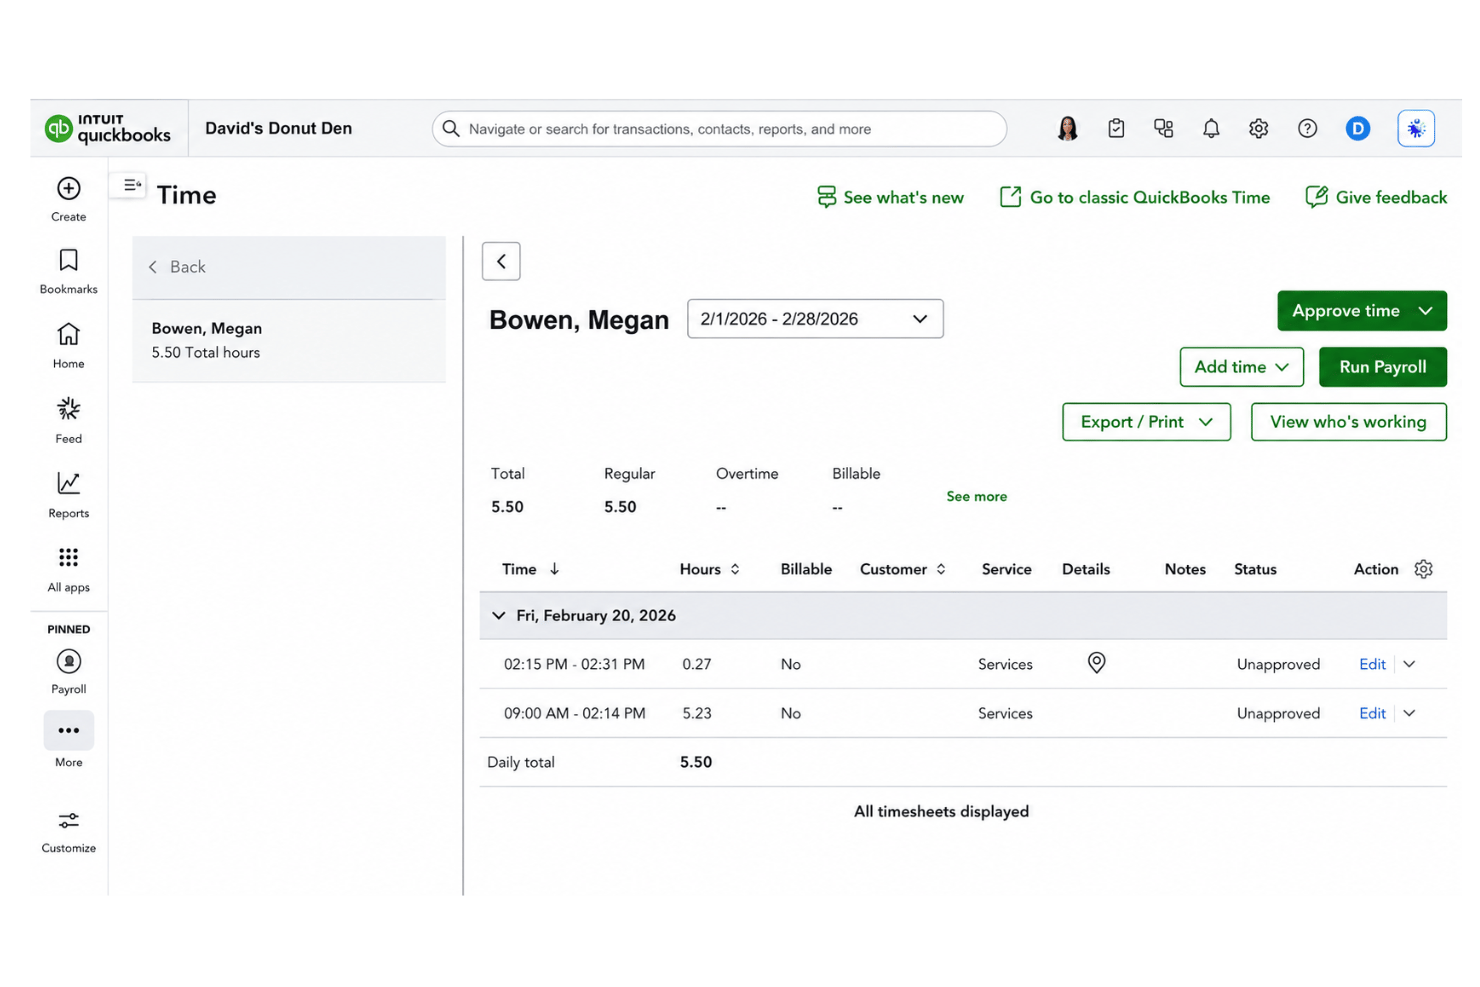Click the 5.23 hours cell
This screenshot has width=1480, height=987.
click(697, 713)
